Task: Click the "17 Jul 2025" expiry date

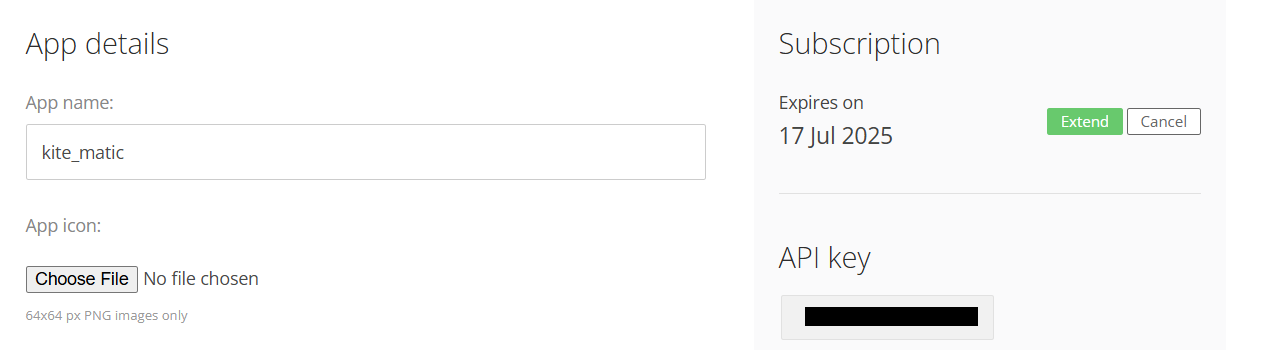Action: point(836,136)
